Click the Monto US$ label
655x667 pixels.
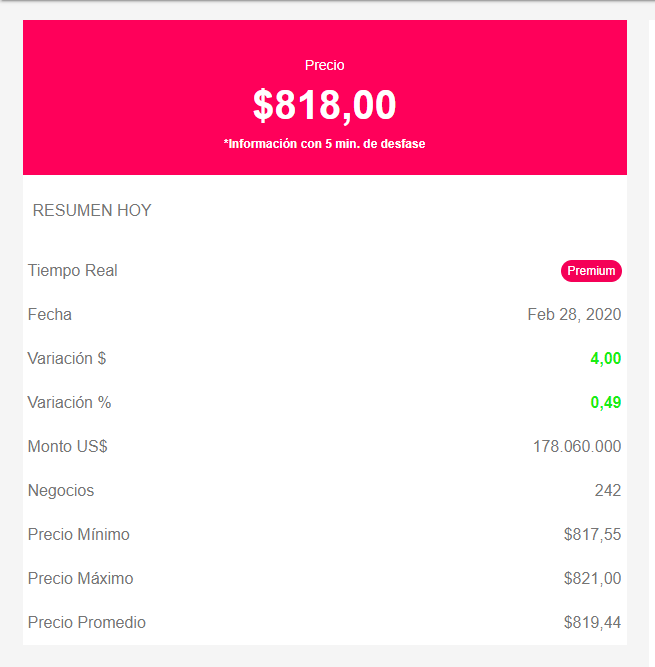(x=68, y=446)
